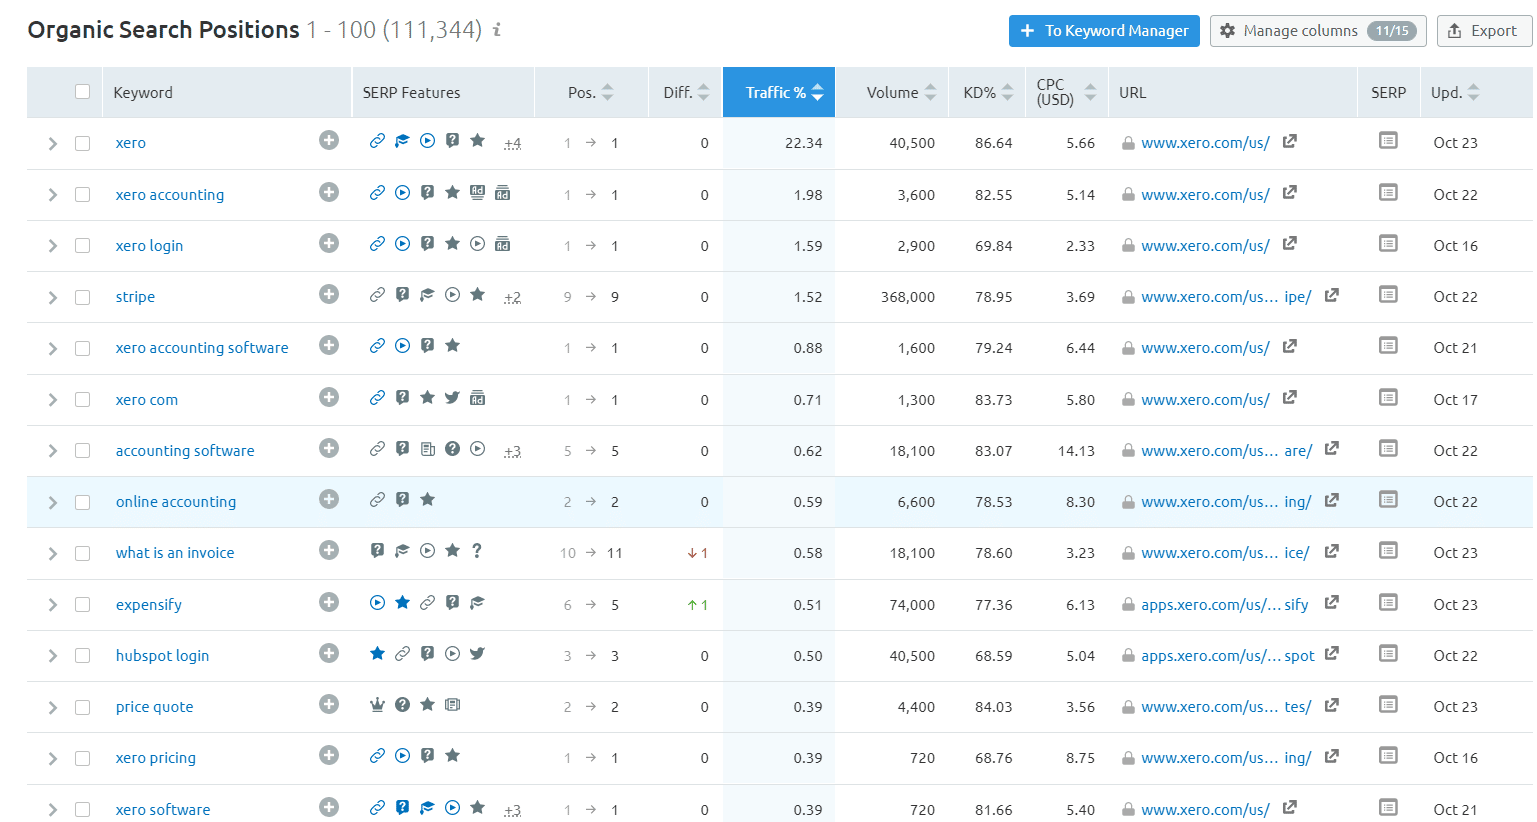Click the Export button
This screenshot has height=822, width=1537.
pos(1484,31)
